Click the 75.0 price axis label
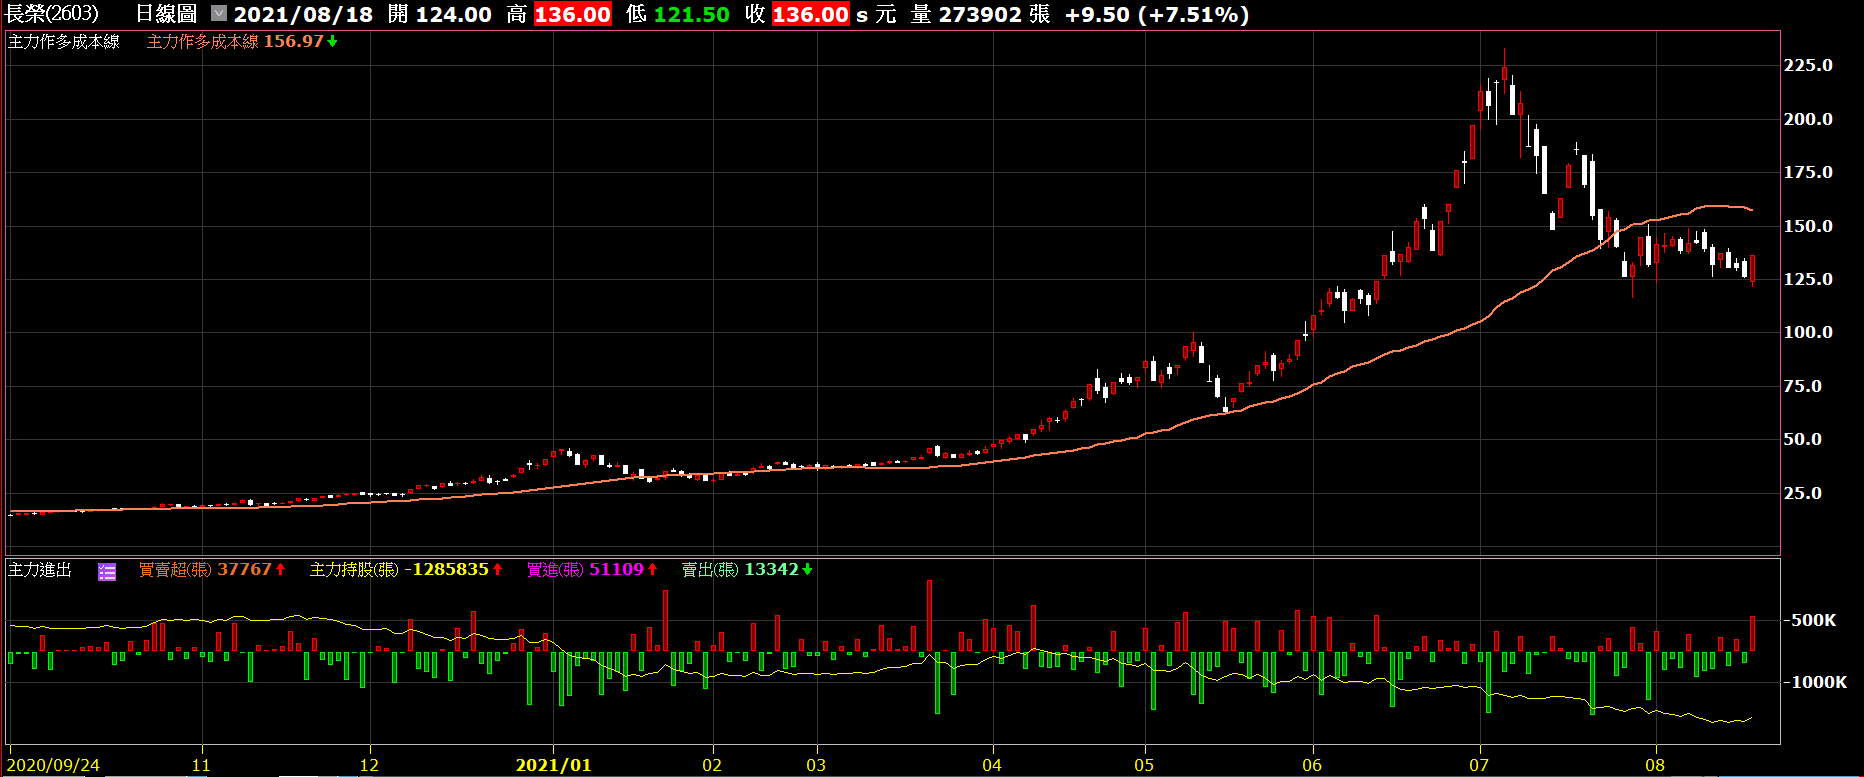The height and width of the screenshot is (777, 1864). coord(1803,386)
